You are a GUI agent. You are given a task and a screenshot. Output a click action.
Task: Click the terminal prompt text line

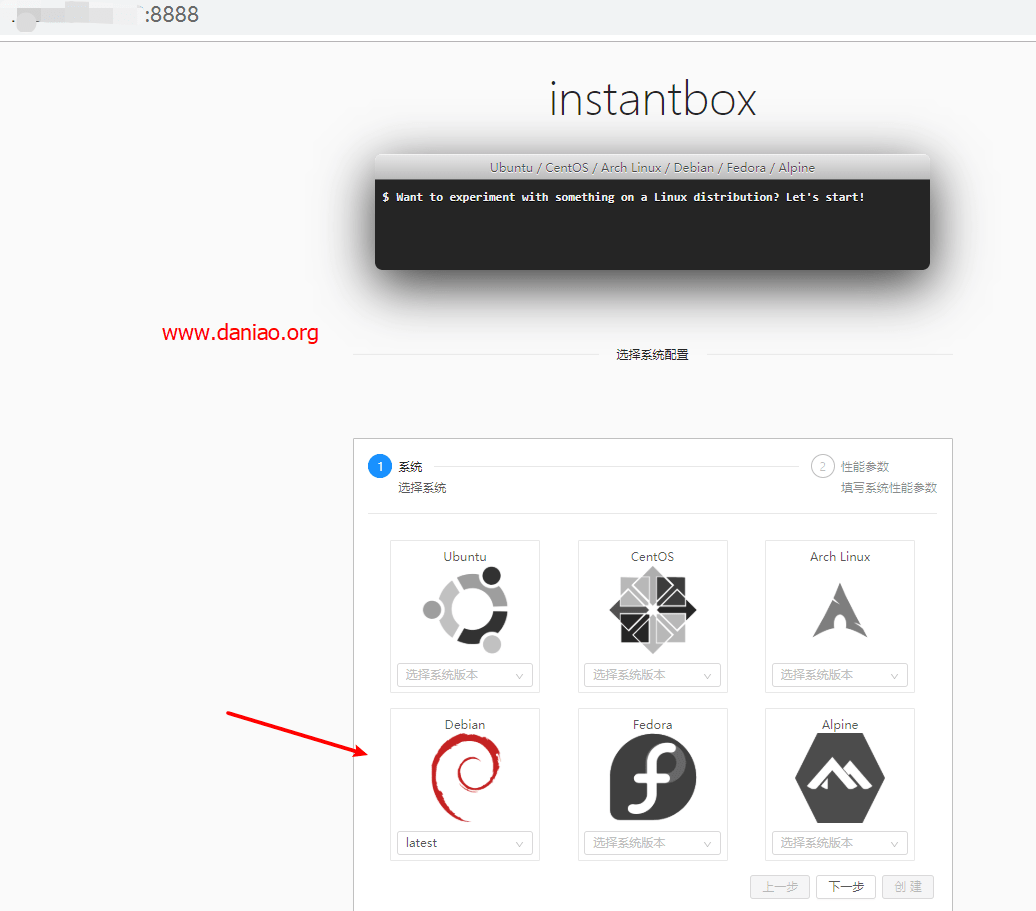tap(623, 197)
